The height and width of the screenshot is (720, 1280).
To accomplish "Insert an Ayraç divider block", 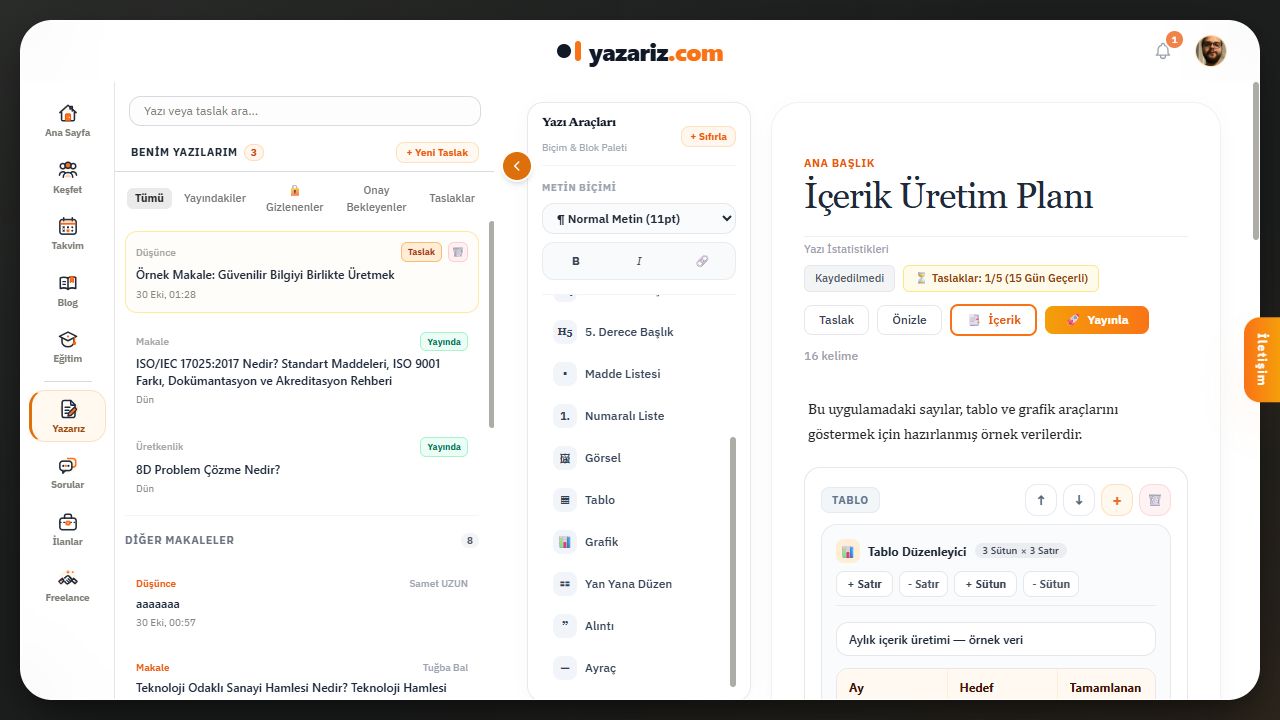I will (x=639, y=668).
